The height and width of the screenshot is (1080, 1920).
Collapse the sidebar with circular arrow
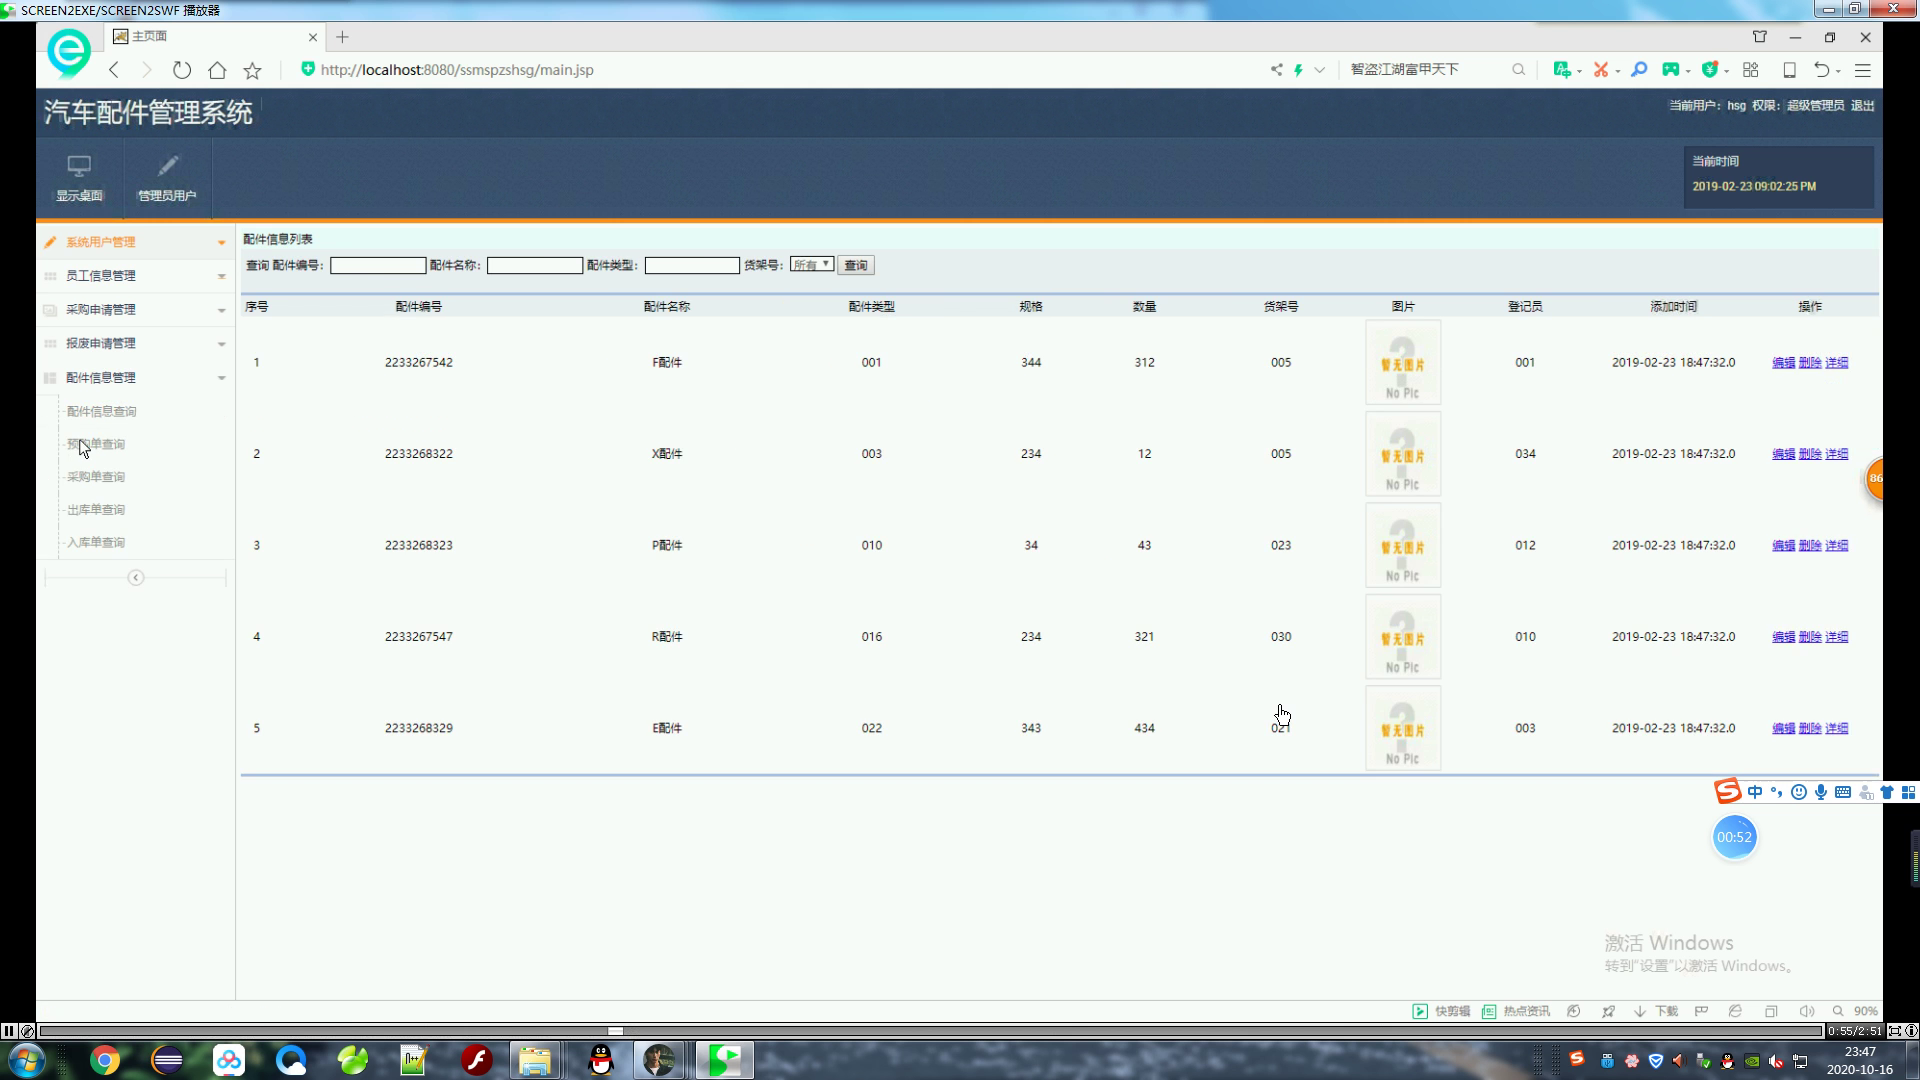[136, 578]
